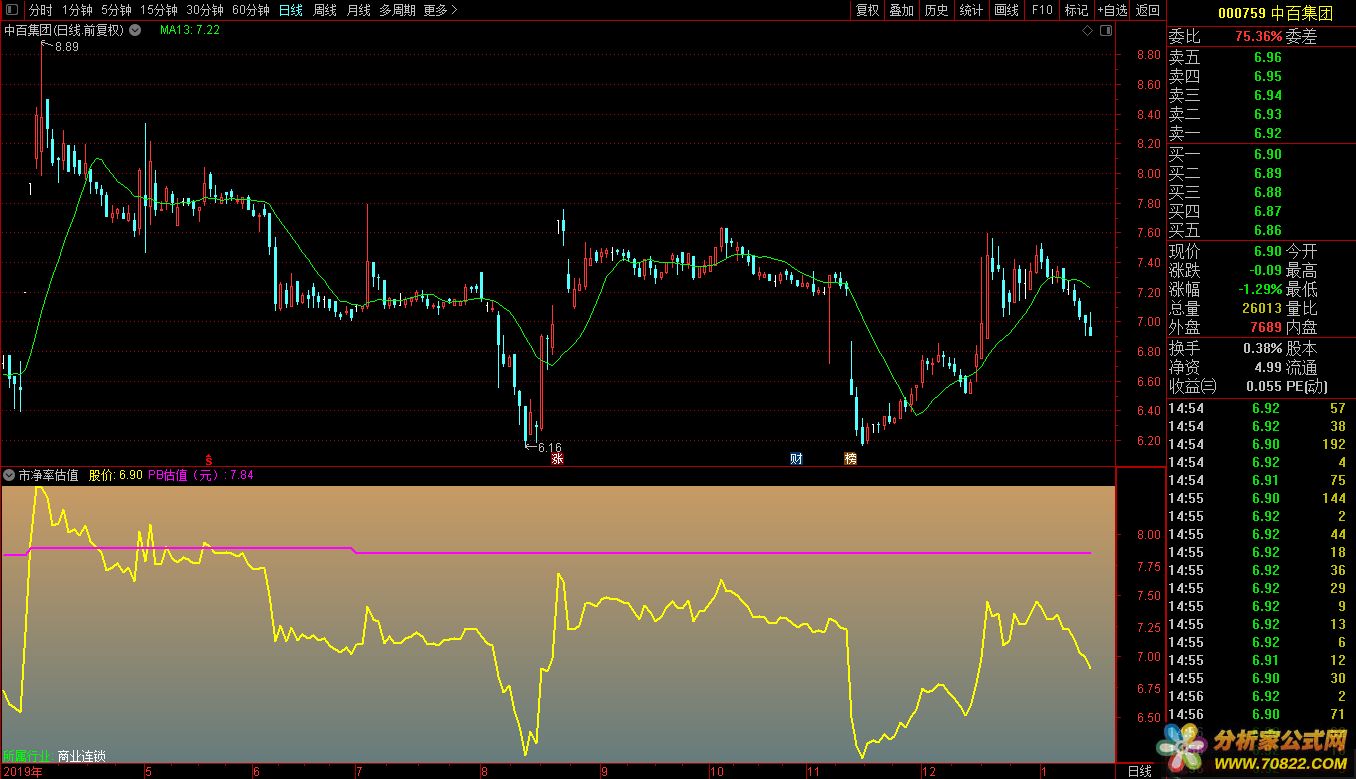Image resolution: width=1356 pixels, height=779 pixels.
Task: Click the 返回 back button
Action: pos(1148,10)
